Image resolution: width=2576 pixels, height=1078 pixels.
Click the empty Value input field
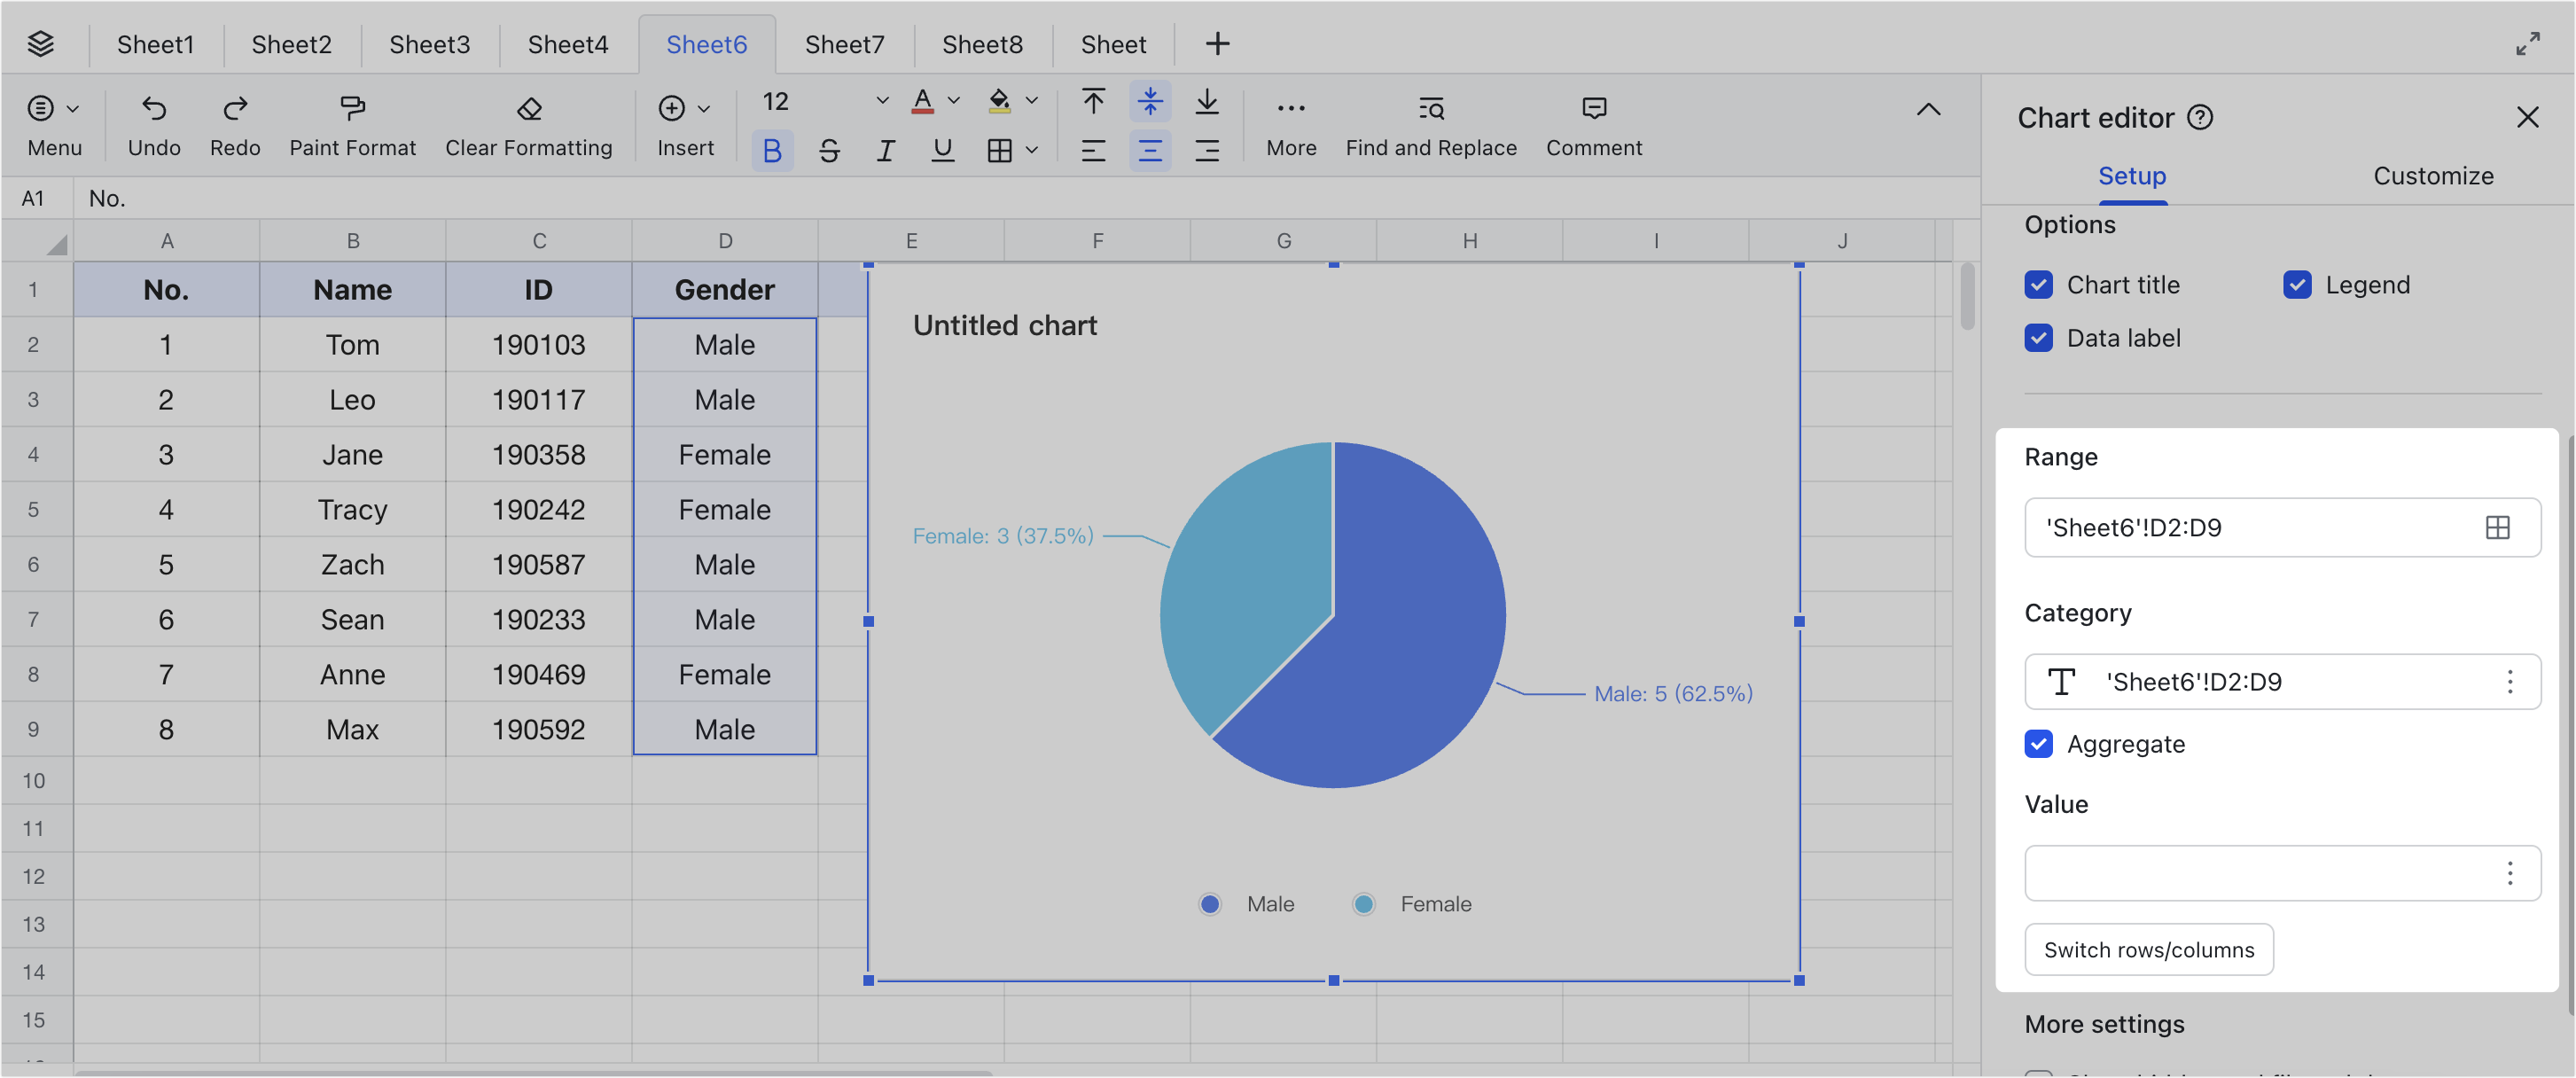[x=2260, y=873]
